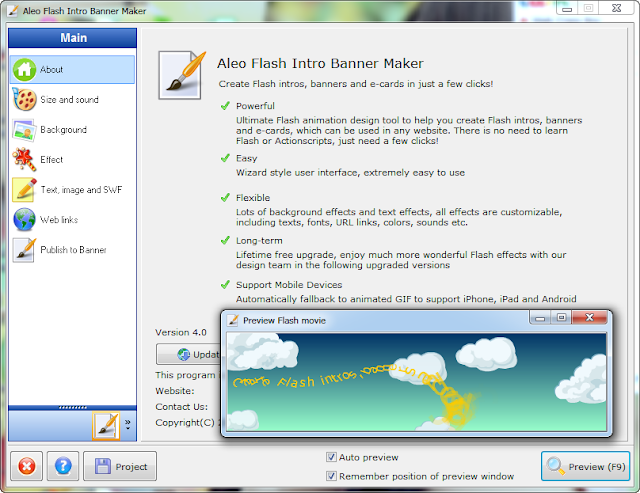
Task: Open the About page via home icon
Action: [24, 70]
